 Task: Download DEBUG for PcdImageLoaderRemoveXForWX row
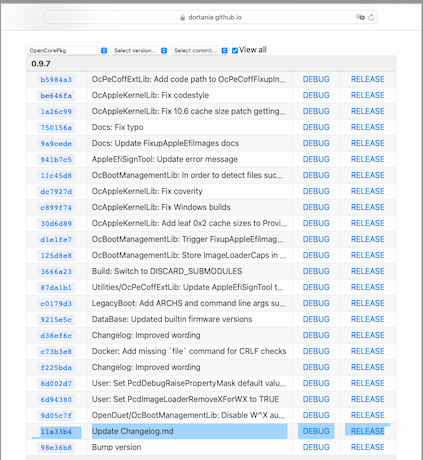tap(316, 399)
